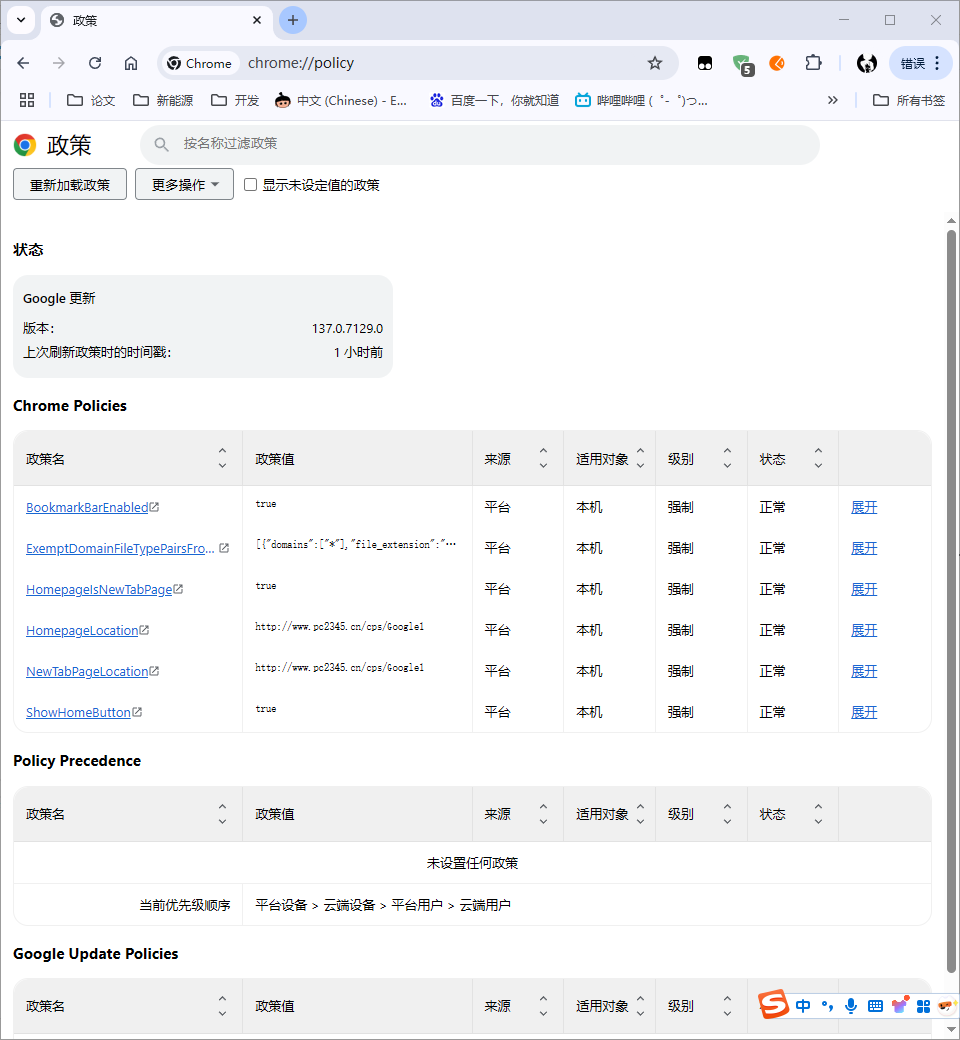Screen dimensions: 960x1040
Task: Focus the policy name filter field
Action: [480, 144]
